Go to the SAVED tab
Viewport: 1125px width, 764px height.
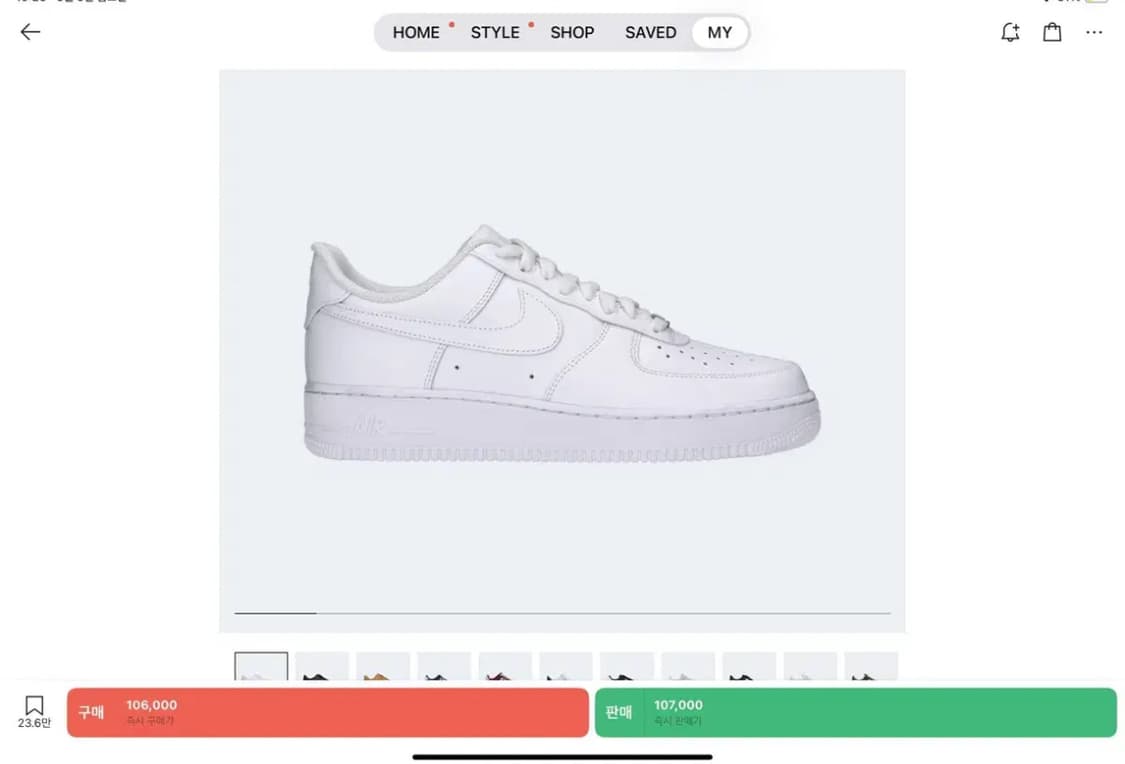(x=650, y=32)
